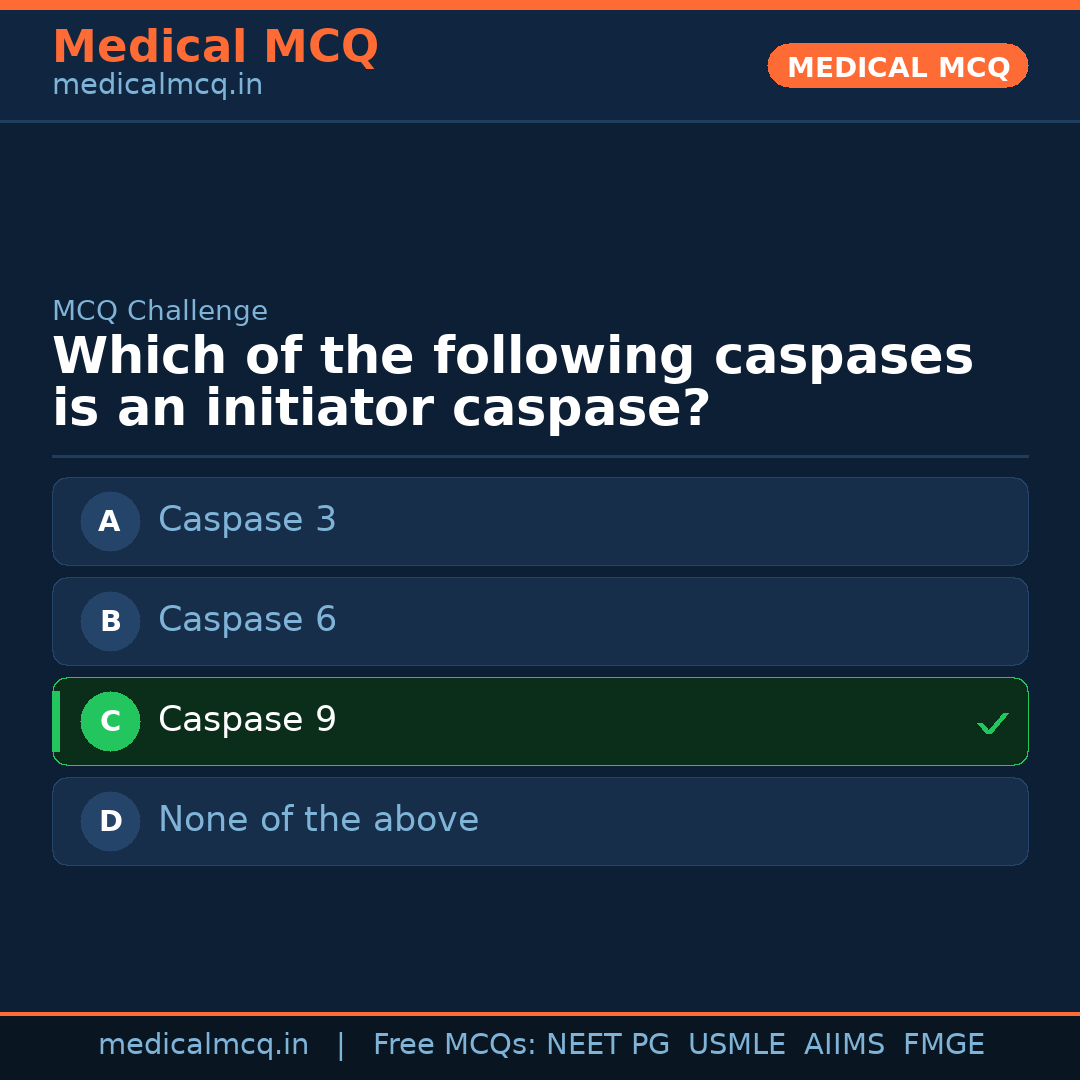Expand the None of the above card

tap(540, 821)
